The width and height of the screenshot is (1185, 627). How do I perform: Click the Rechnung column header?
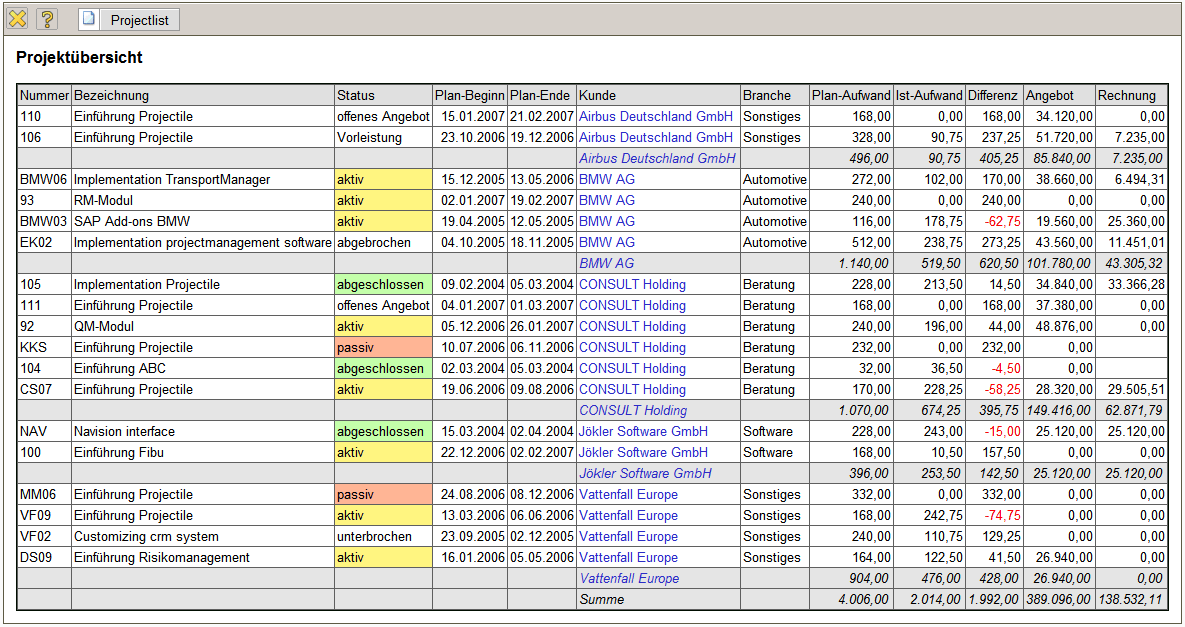point(1126,96)
